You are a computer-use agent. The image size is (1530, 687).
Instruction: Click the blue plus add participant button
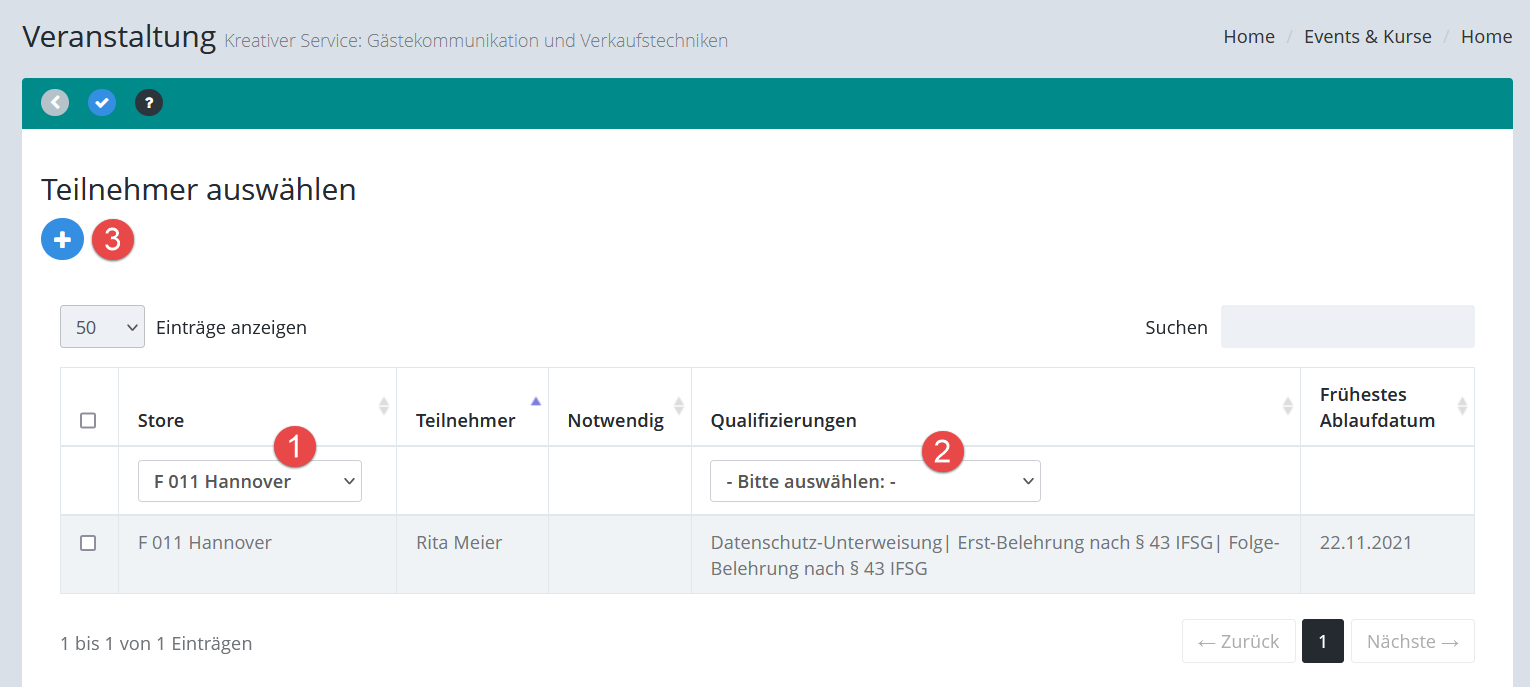62,240
